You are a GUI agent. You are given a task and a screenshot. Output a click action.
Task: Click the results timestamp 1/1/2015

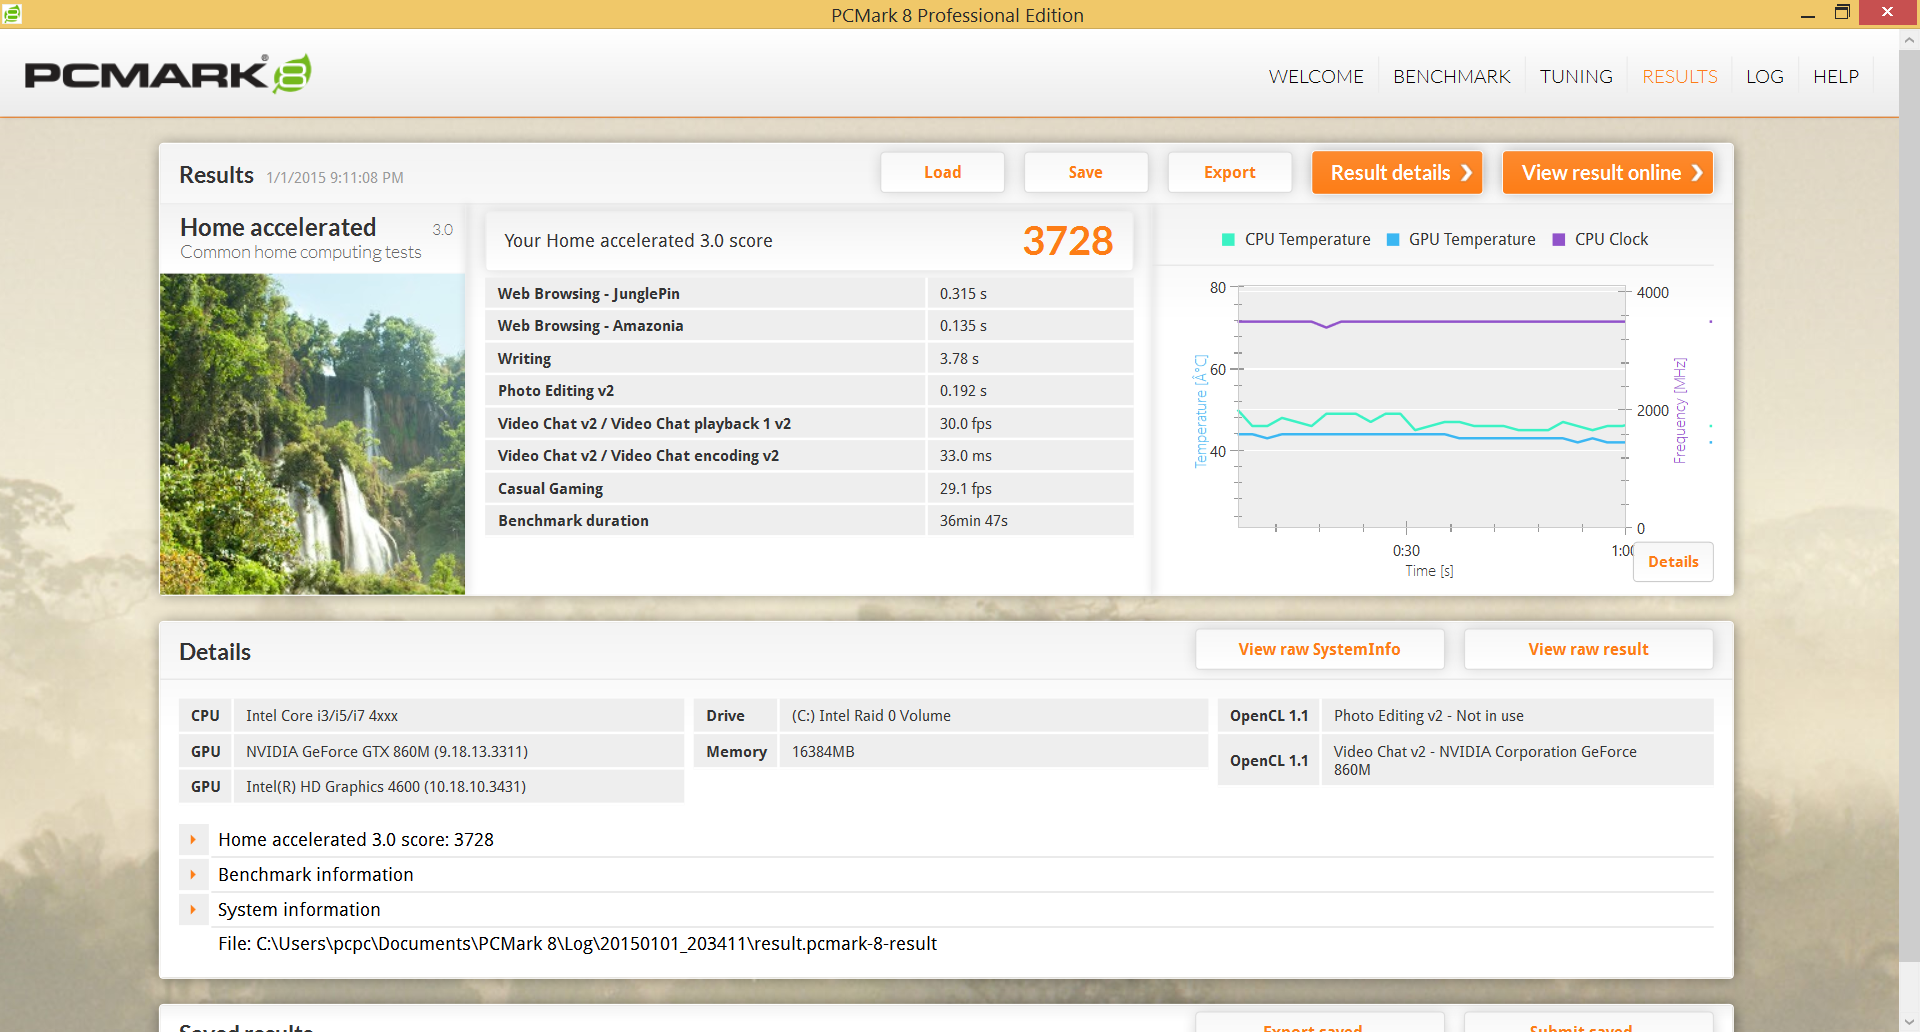click(x=335, y=178)
